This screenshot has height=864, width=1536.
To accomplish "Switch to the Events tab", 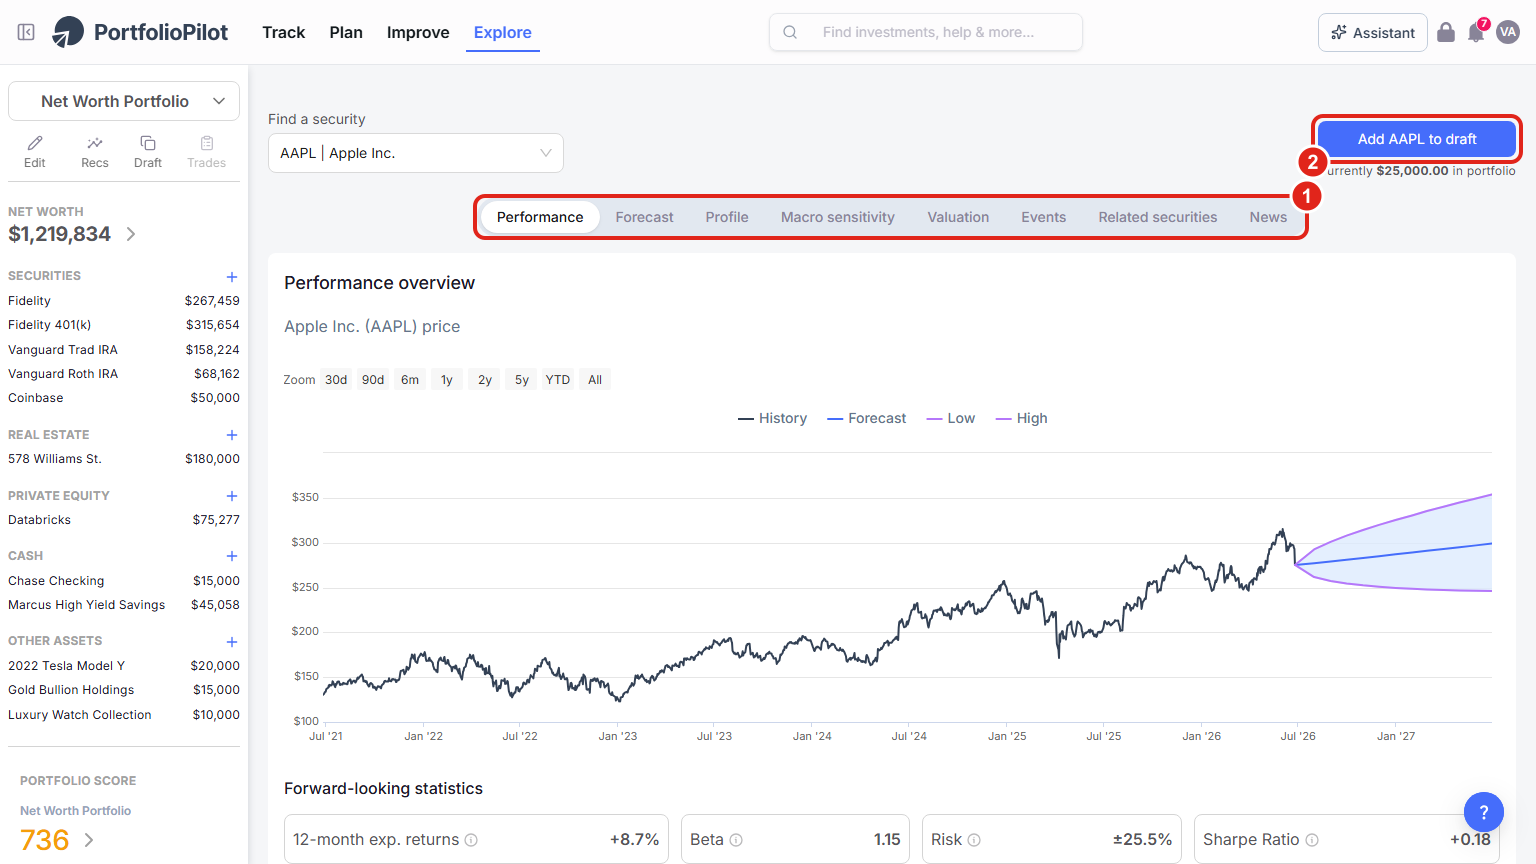I will click(x=1044, y=217).
